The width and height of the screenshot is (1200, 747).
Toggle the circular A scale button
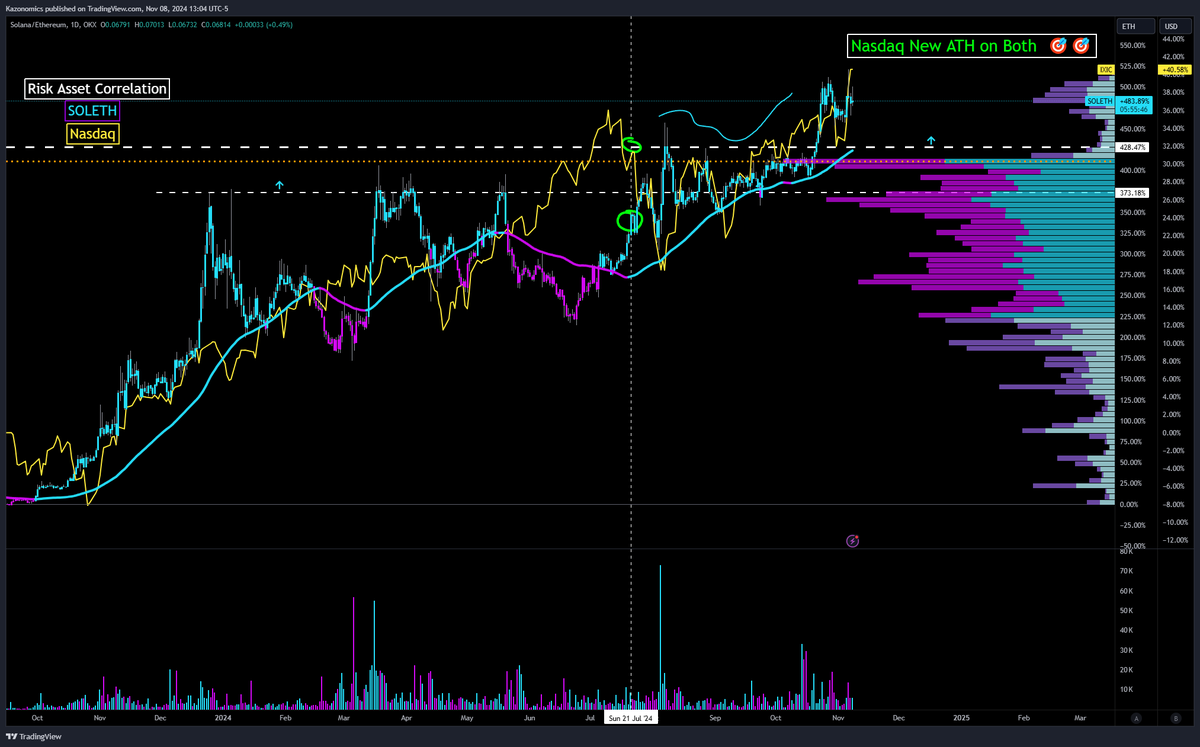tap(1137, 718)
